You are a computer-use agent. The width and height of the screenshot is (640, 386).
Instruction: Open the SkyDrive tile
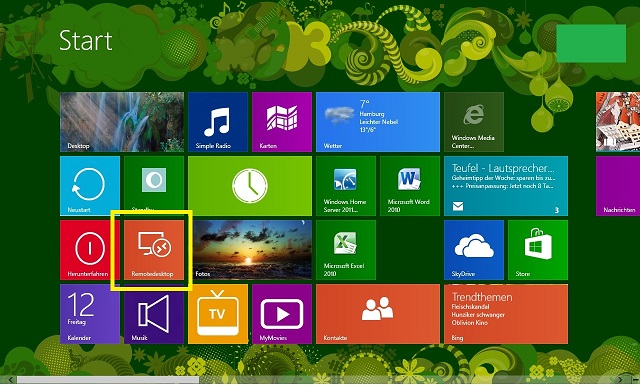point(474,250)
